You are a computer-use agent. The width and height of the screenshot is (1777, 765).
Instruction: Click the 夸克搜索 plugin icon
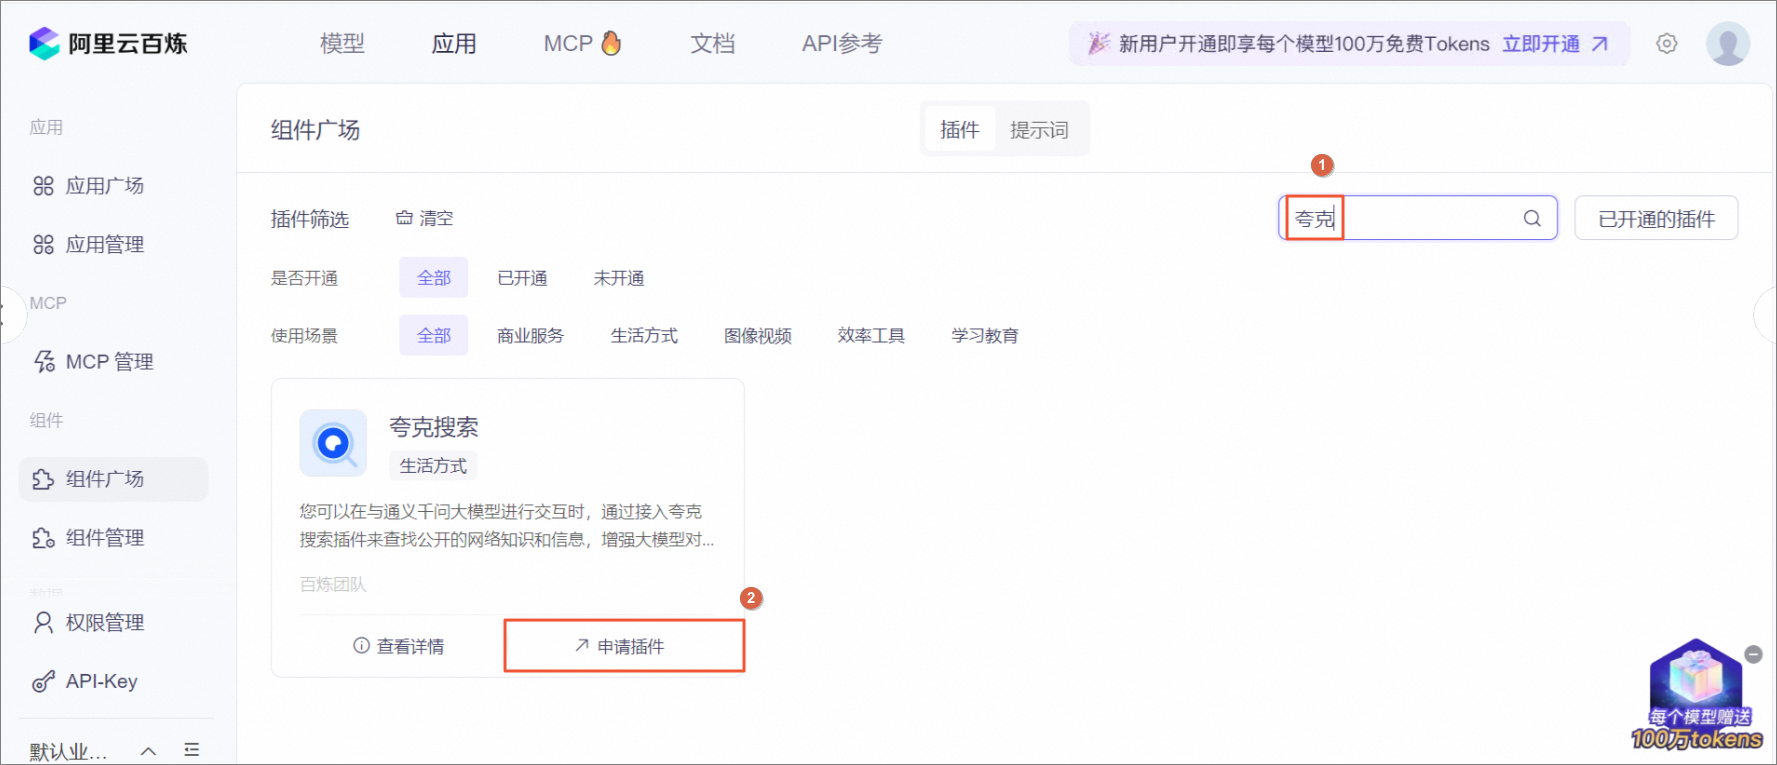pyautogui.click(x=333, y=443)
